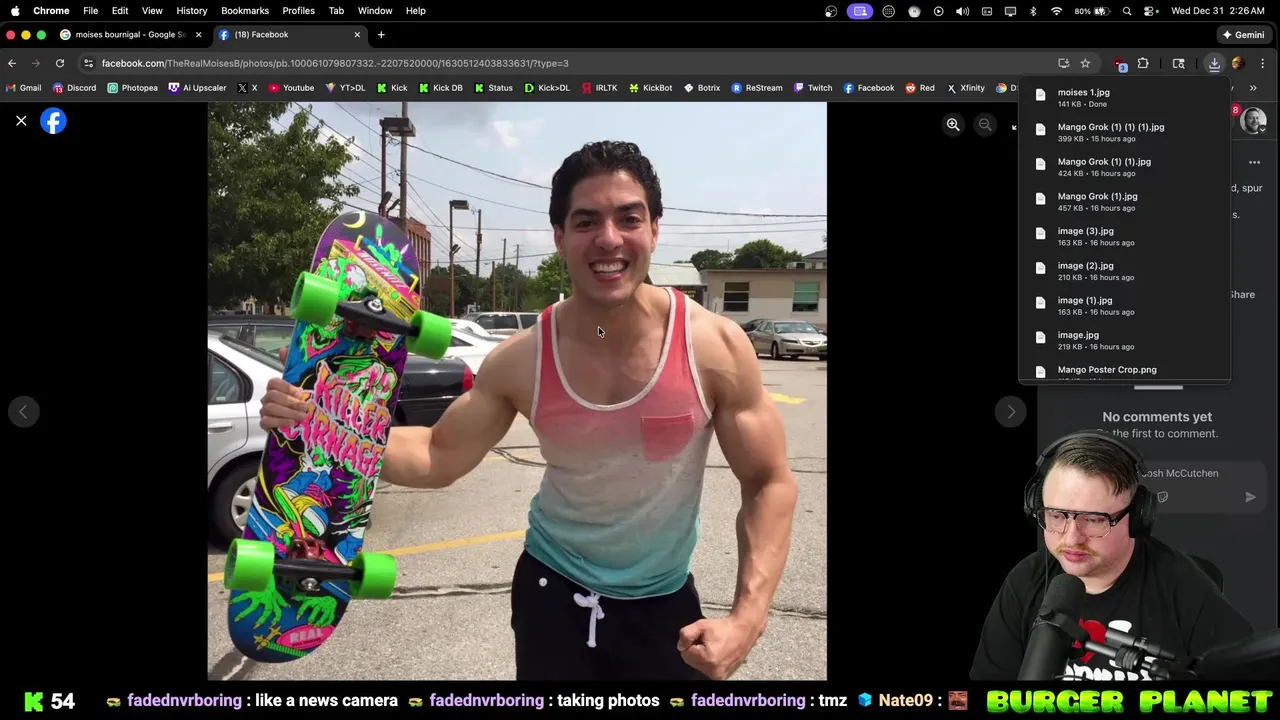Open download Mango Grok (1) (1).jpg
1280x720 pixels.
click(1124, 167)
